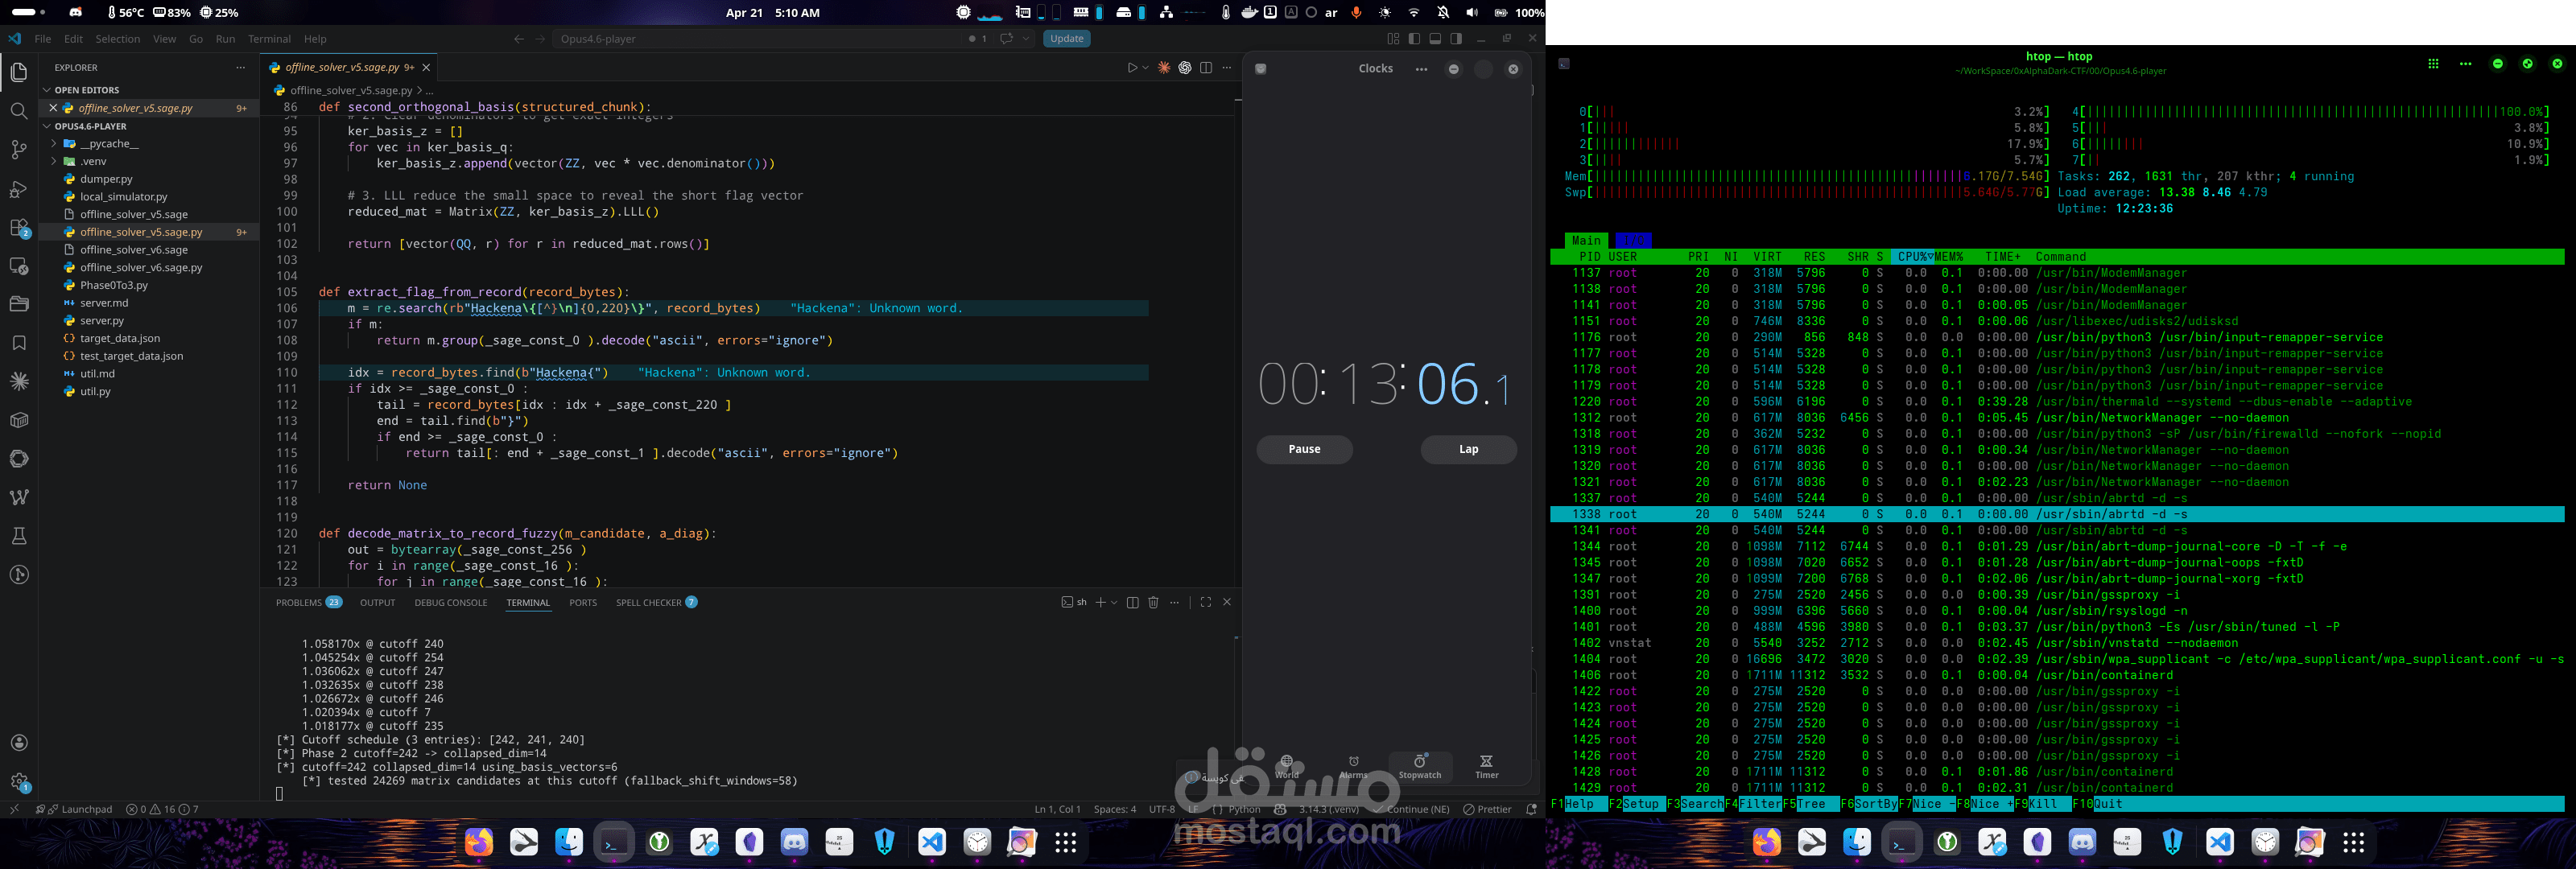
Task: Open new terminal launch profile dropdown
Action: tap(1114, 602)
